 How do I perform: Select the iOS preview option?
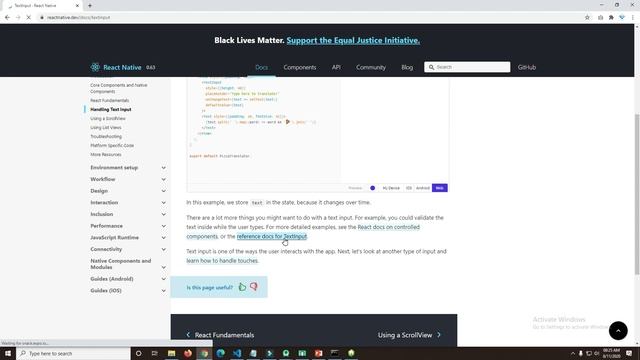pos(409,188)
